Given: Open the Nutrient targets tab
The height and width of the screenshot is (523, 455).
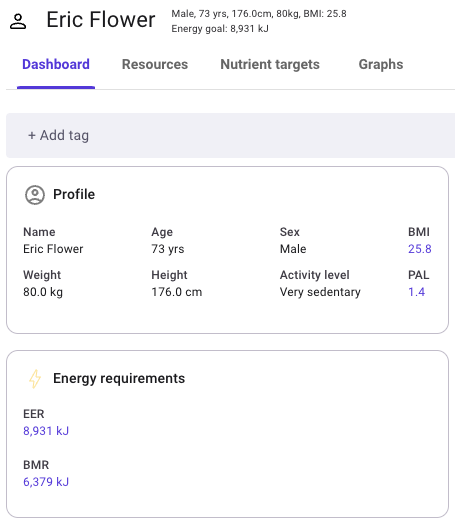Looking at the screenshot, I should coord(270,64).
